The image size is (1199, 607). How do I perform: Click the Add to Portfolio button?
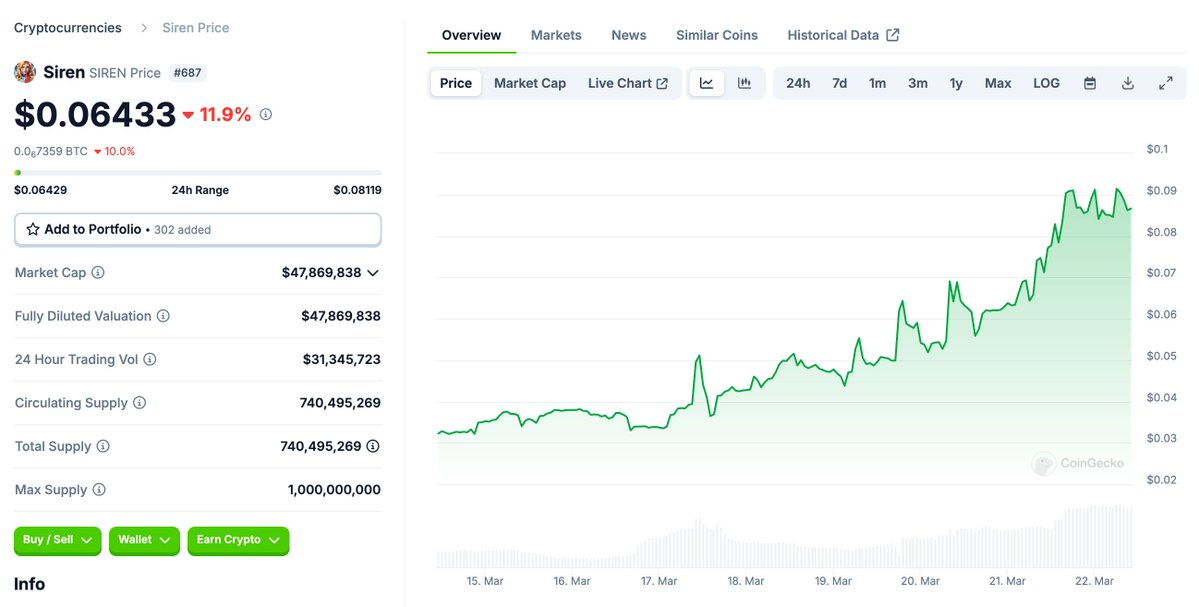[x=197, y=229]
